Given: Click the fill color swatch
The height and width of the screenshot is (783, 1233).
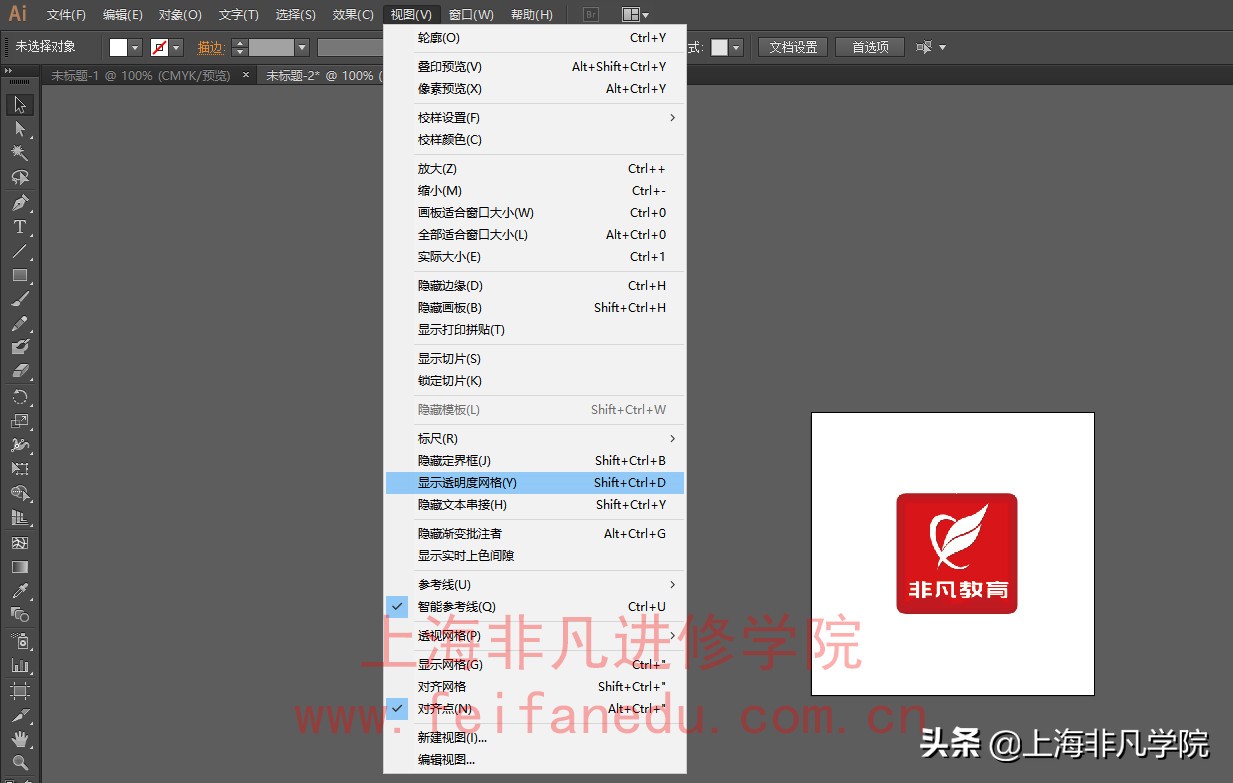Looking at the screenshot, I should (116, 46).
